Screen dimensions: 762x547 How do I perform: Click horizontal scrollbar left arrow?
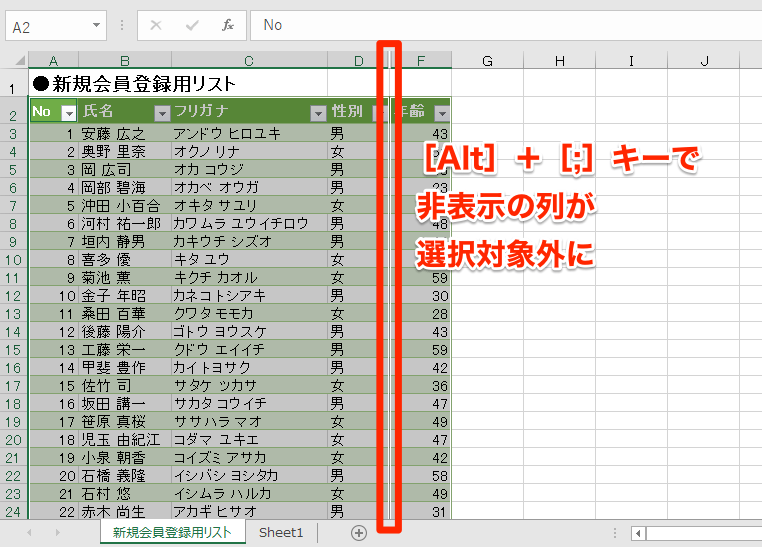pos(638,533)
